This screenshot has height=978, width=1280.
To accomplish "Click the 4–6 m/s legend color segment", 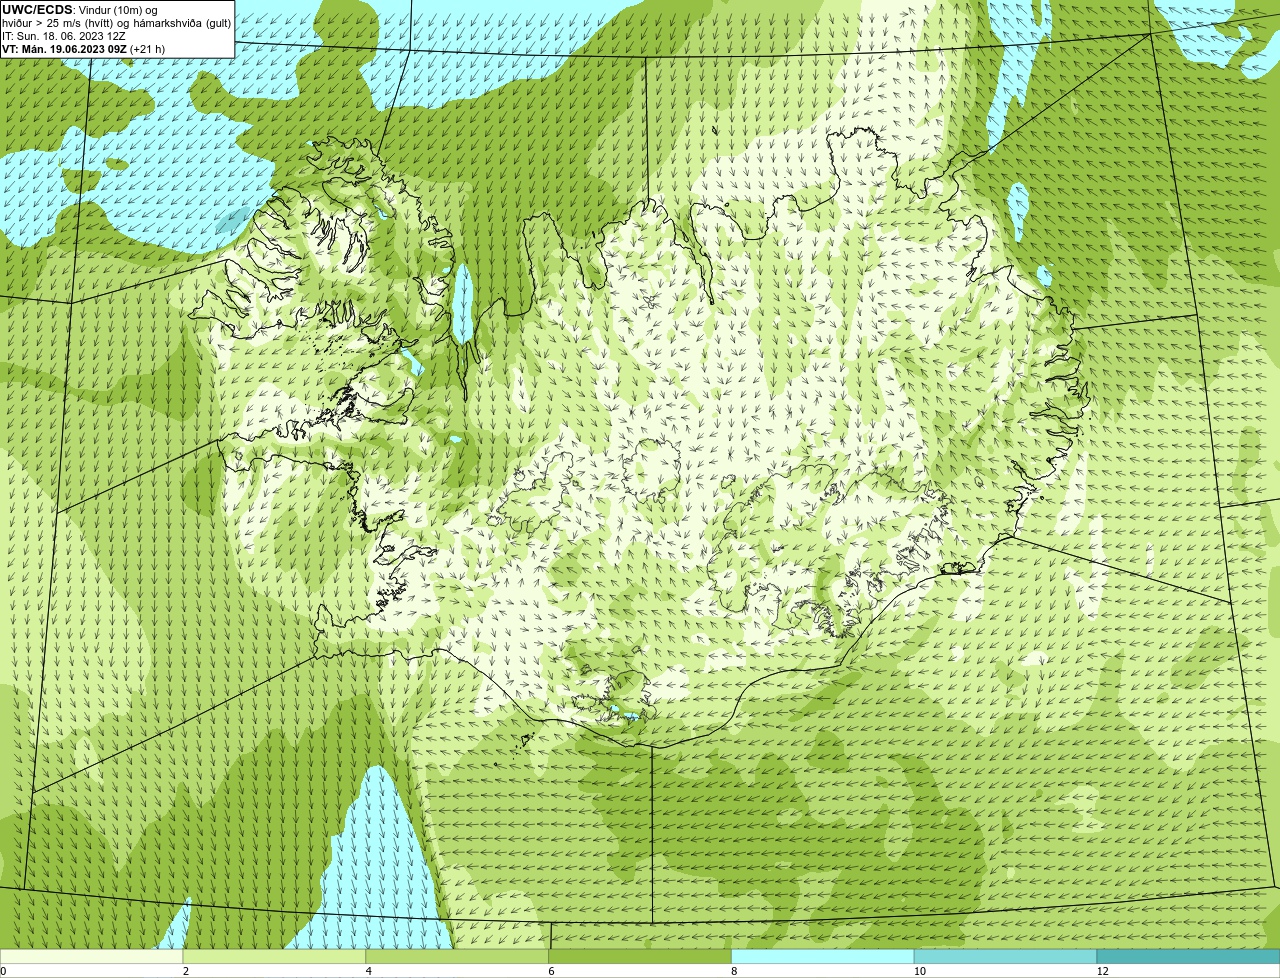I will tap(457, 957).
